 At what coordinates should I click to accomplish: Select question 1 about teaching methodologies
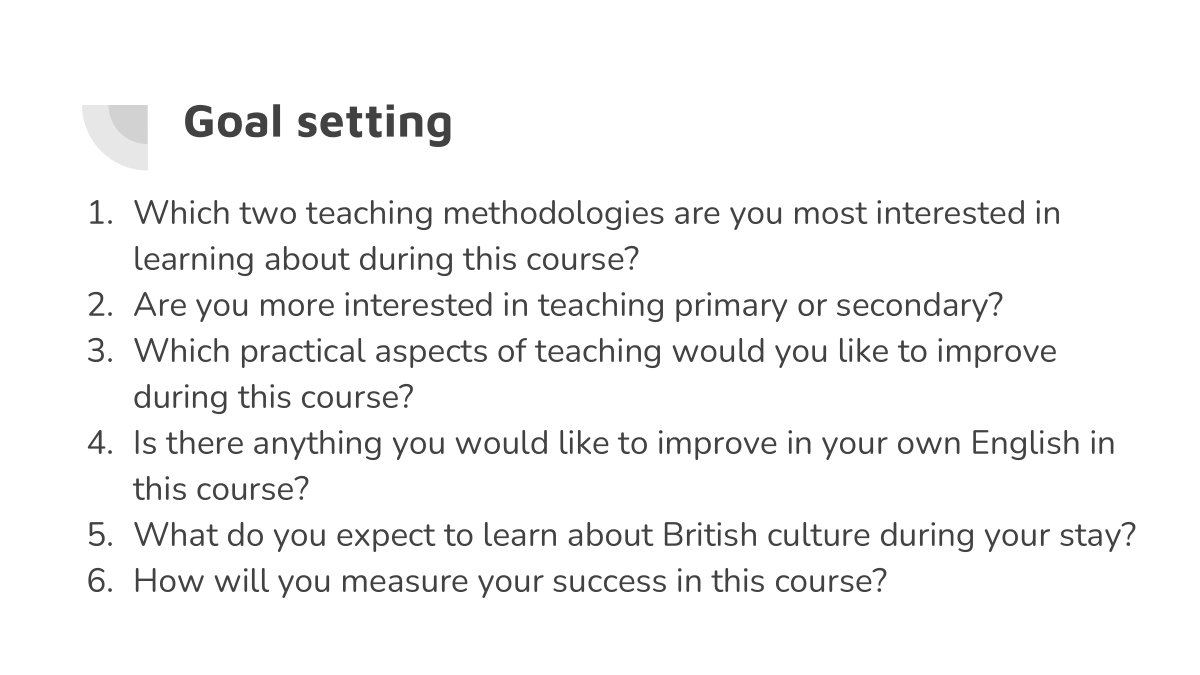pos(597,236)
